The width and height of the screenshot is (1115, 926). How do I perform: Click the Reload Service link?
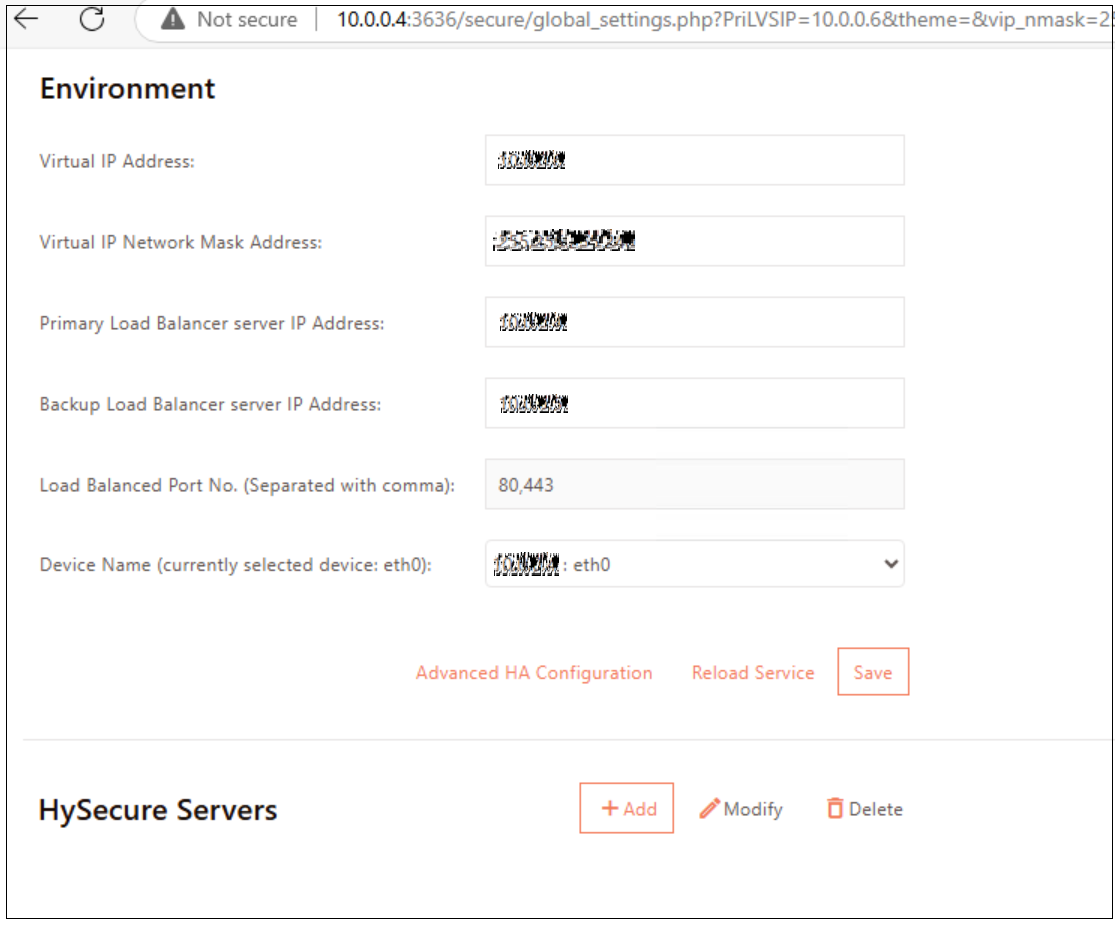pos(753,673)
